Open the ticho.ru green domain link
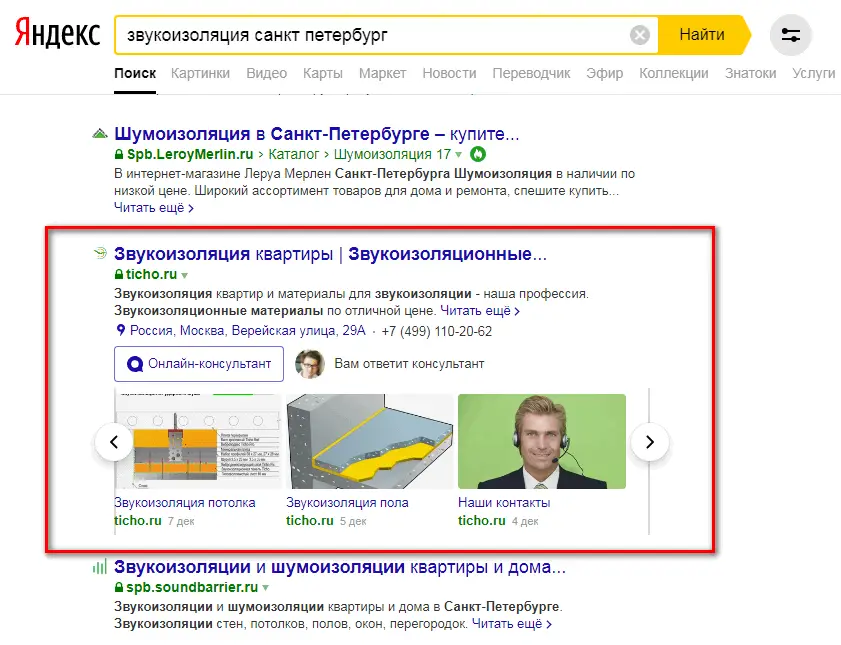The width and height of the screenshot is (841, 645). click(151, 275)
